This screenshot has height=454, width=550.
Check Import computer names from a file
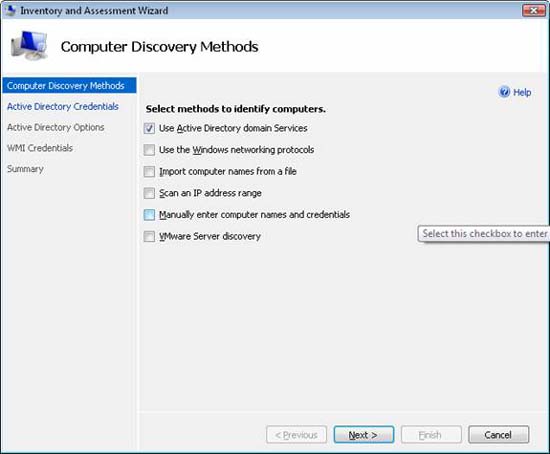[x=149, y=172]
